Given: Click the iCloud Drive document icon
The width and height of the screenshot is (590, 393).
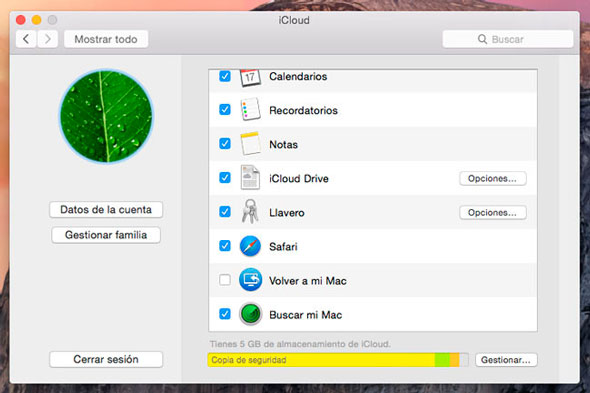Looking at the screenshot, I should [250, 177].
